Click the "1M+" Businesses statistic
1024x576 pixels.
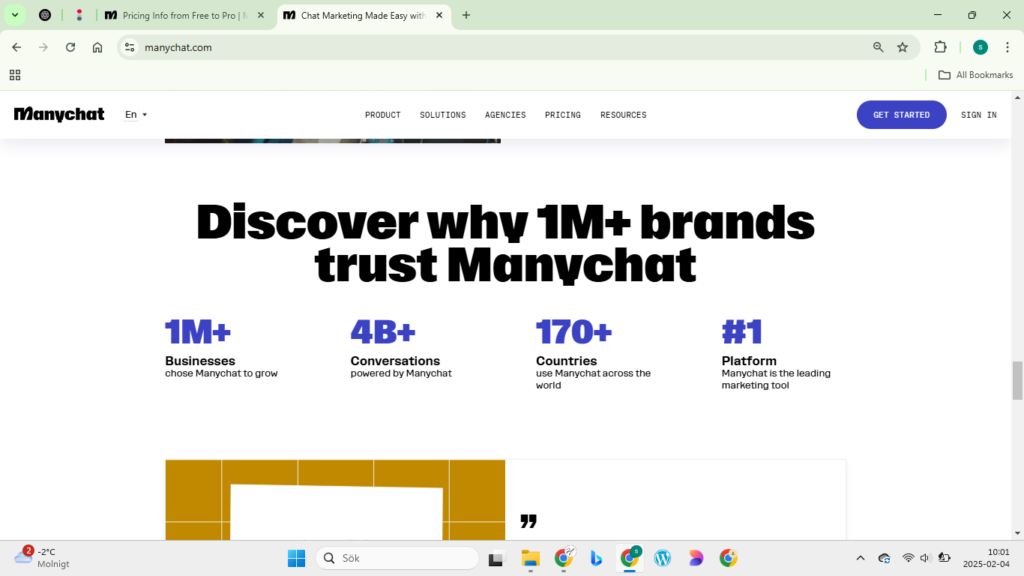point(198,332)
